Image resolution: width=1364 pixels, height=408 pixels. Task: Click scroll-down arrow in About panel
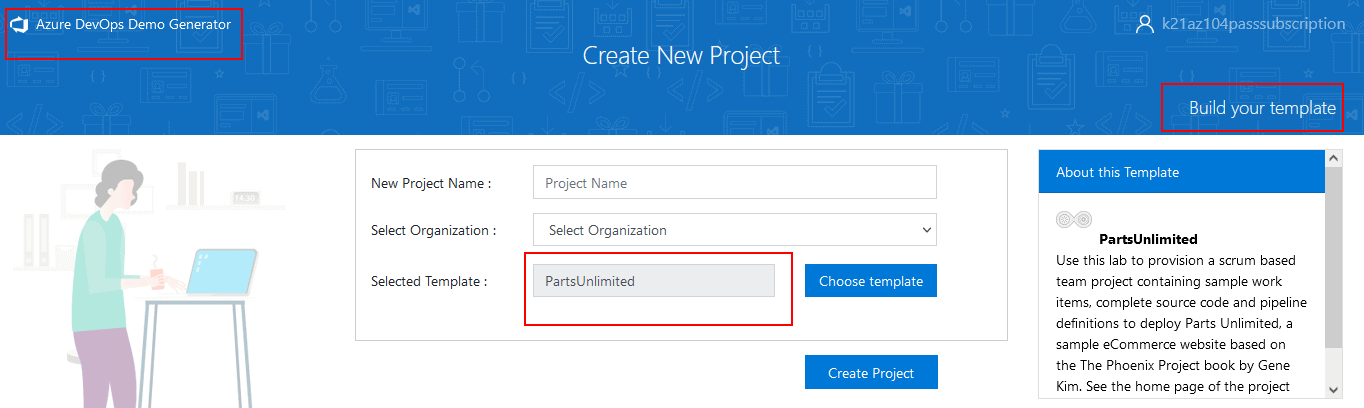[1334, 390]
